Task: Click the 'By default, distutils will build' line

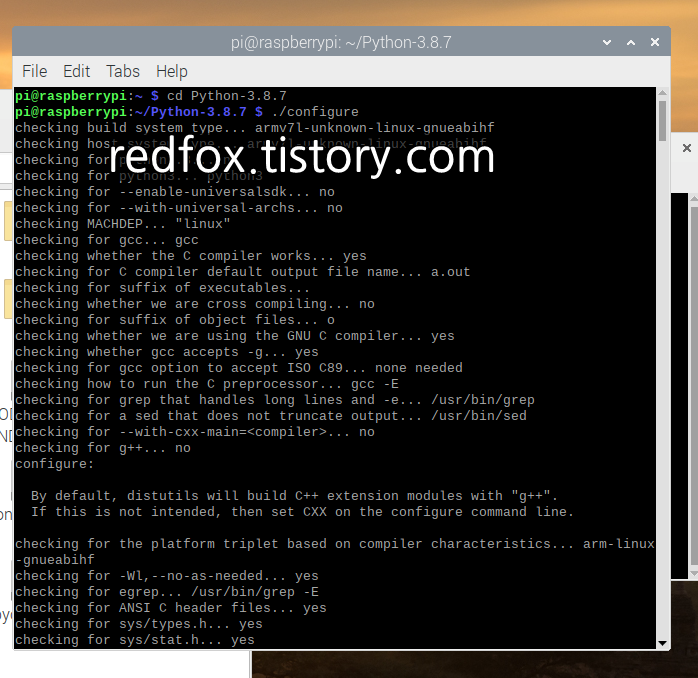Action: (294, 496)
